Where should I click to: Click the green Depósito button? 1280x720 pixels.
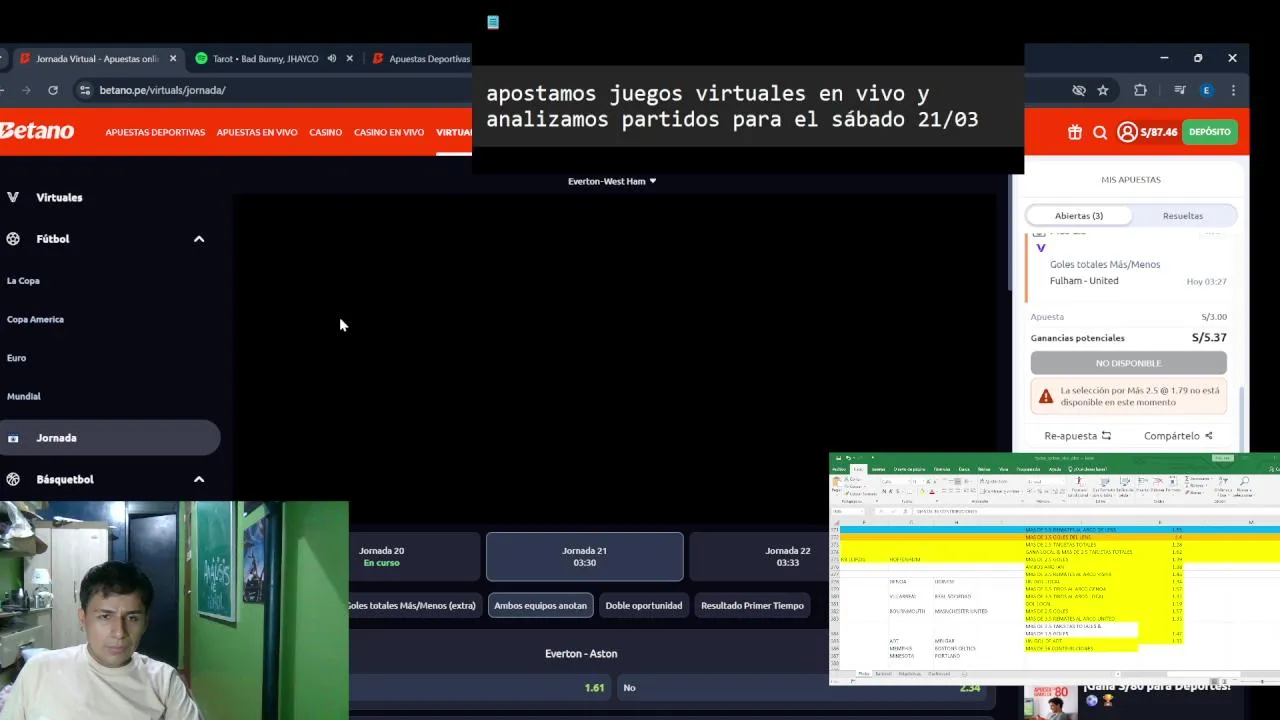click(x=1210, y=132)
